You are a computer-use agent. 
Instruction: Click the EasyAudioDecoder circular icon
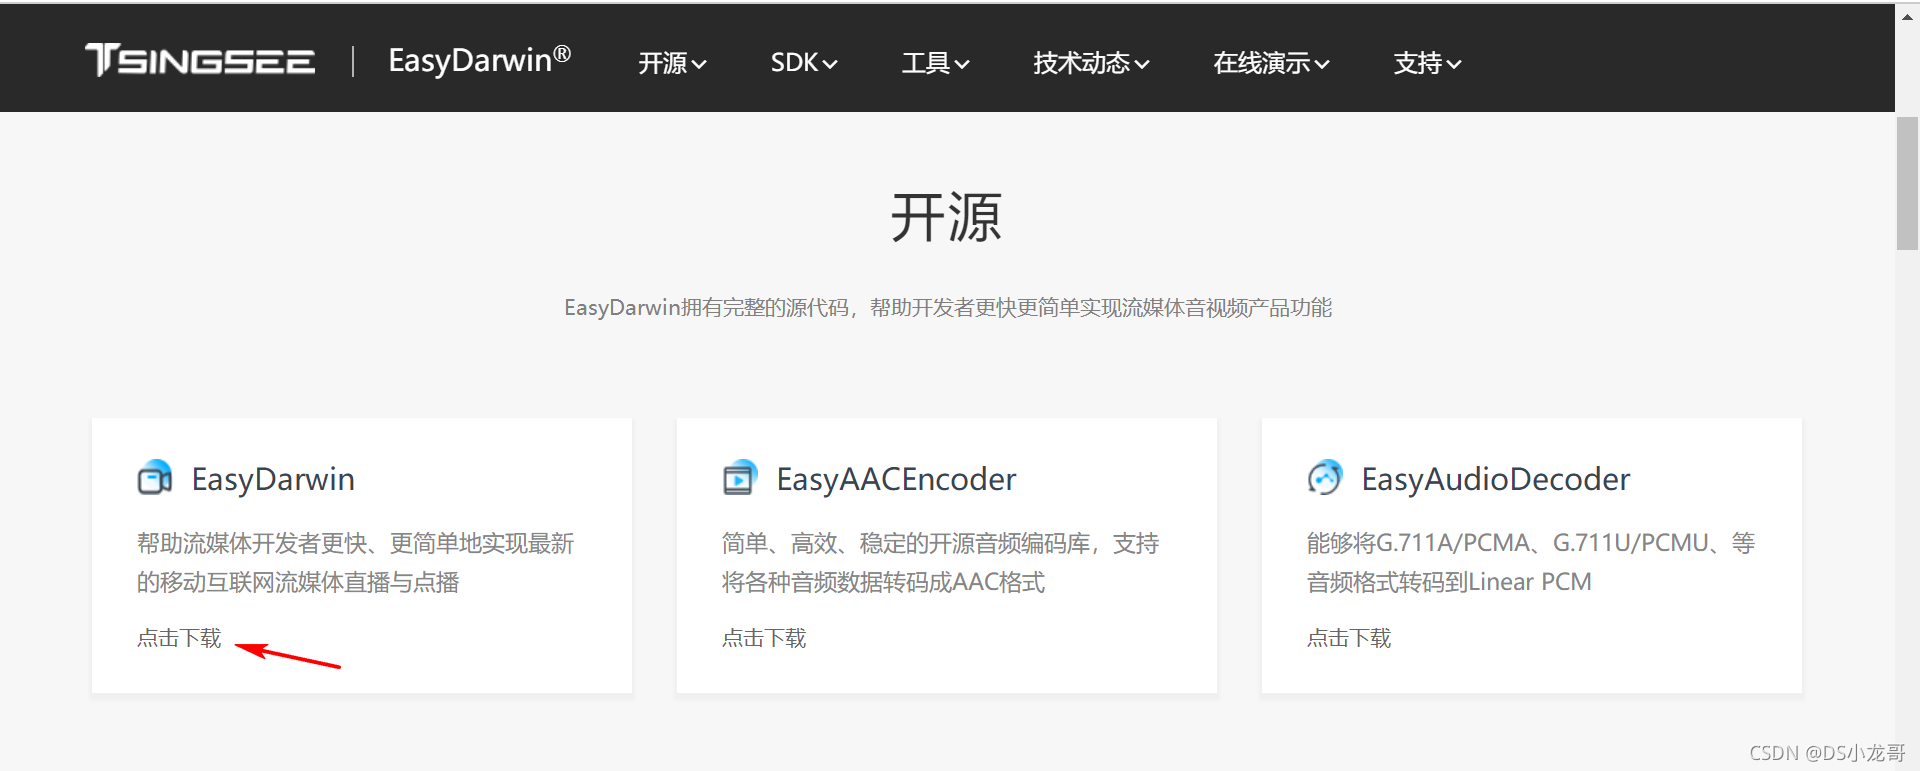[1325, 478]
